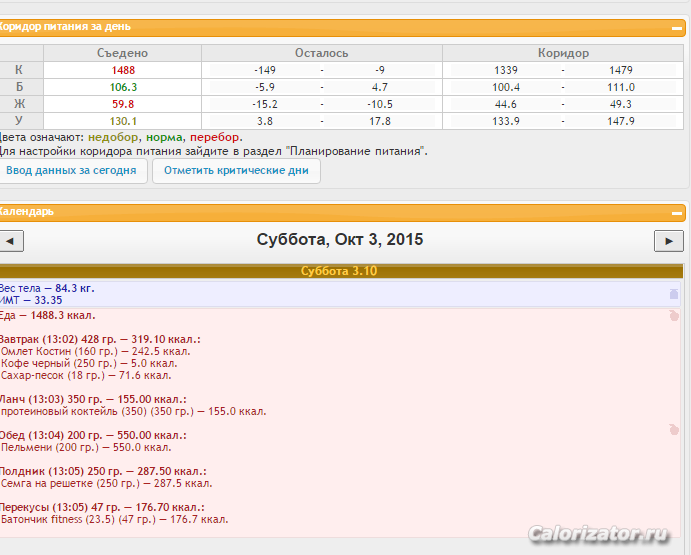691x555 pixels.
Task: Click the apple icon next to the Обед entry
Action: tap(674, 429)
